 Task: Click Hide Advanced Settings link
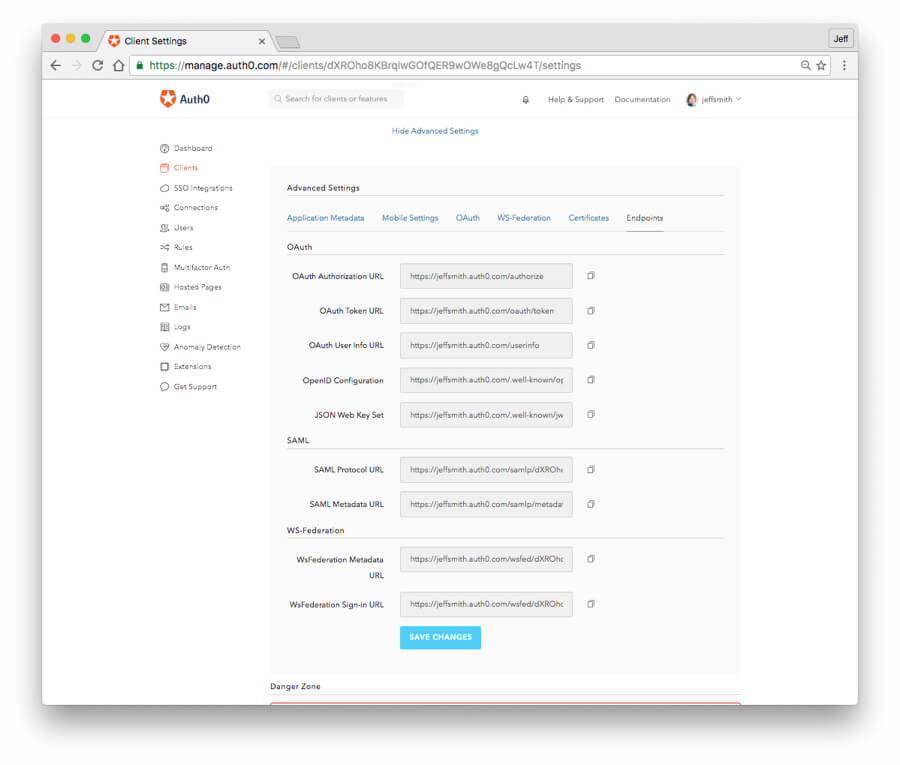point(435,131)
